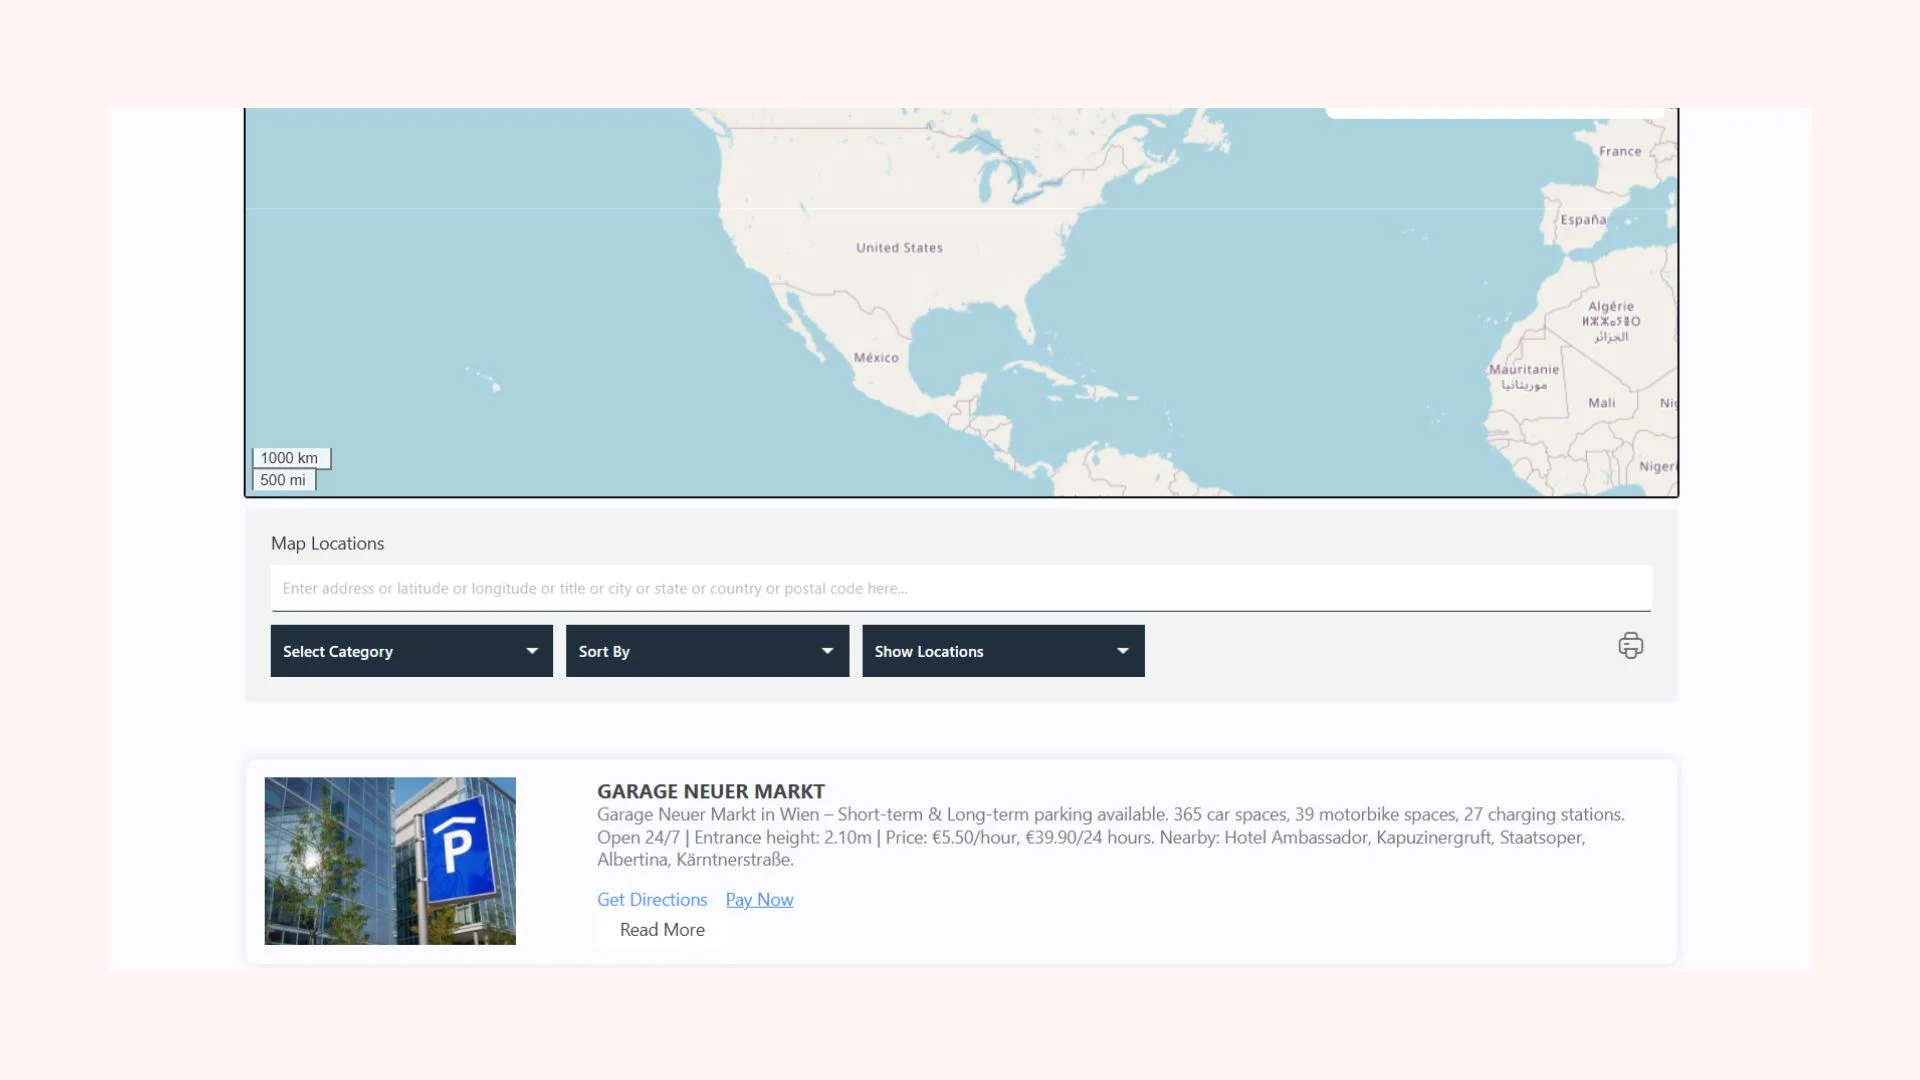Click the printer icon to print locations
Screen dimensions: 1920x1080
point(1630,646)
